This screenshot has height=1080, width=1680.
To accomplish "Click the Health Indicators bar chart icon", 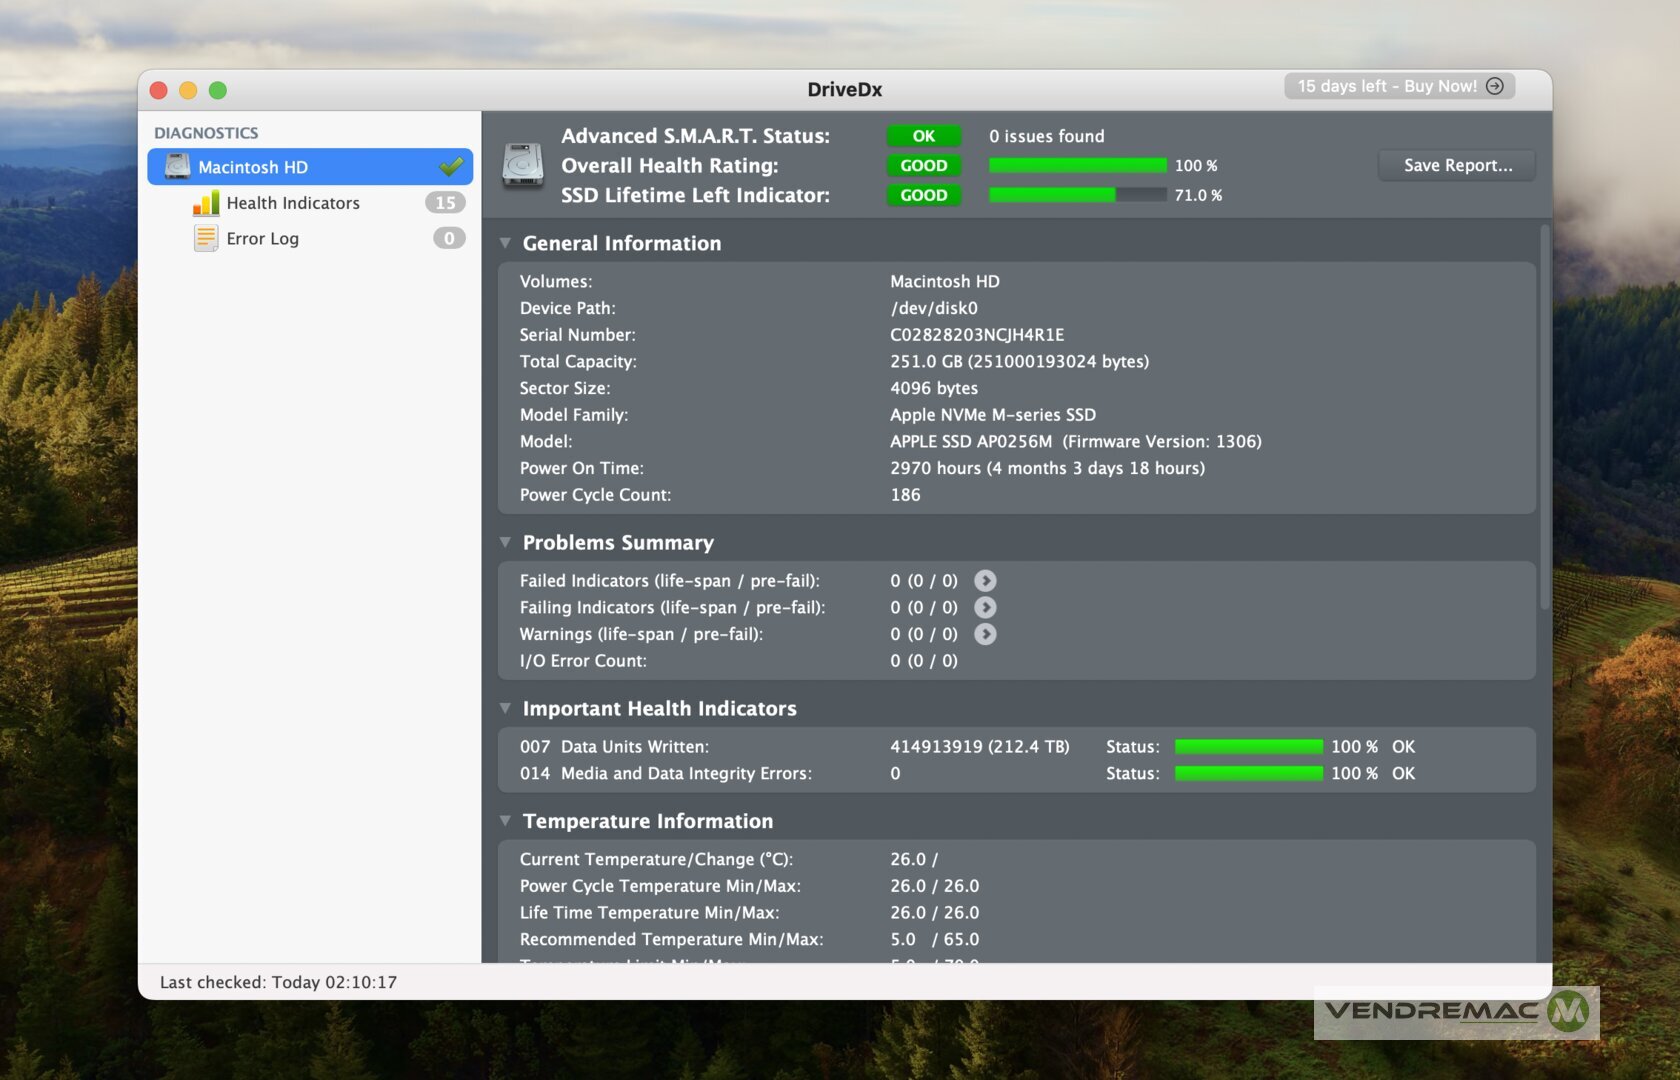I will (x=206, y=203).
